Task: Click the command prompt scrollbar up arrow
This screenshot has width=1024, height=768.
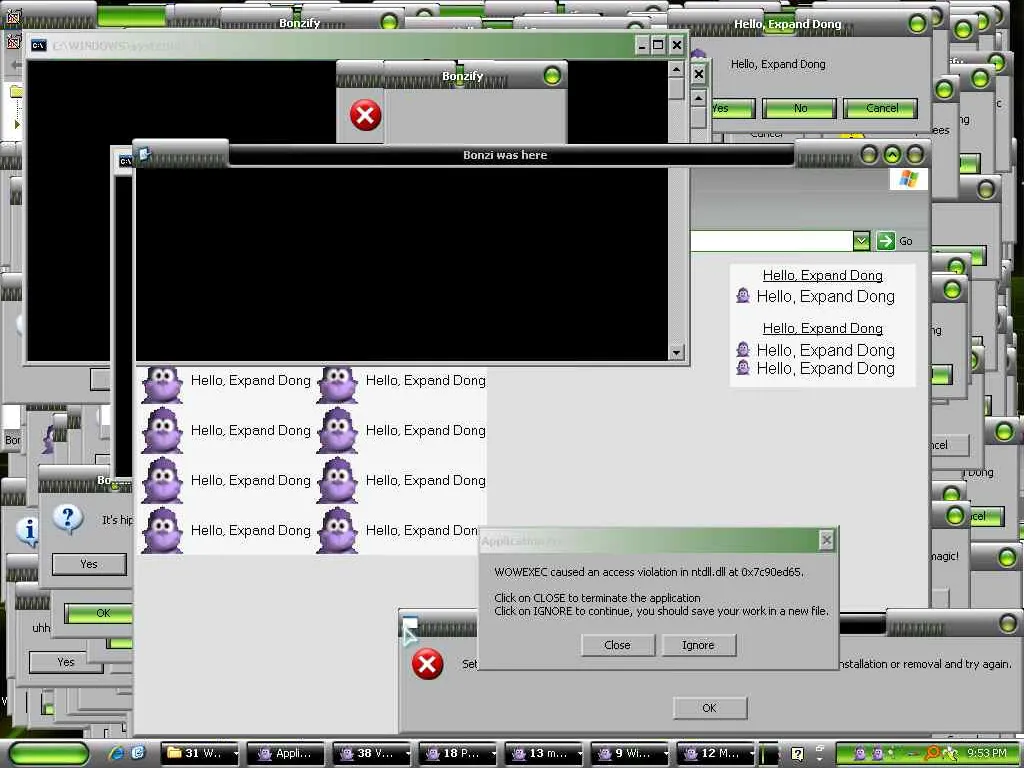Action: (x=677, y=69)
